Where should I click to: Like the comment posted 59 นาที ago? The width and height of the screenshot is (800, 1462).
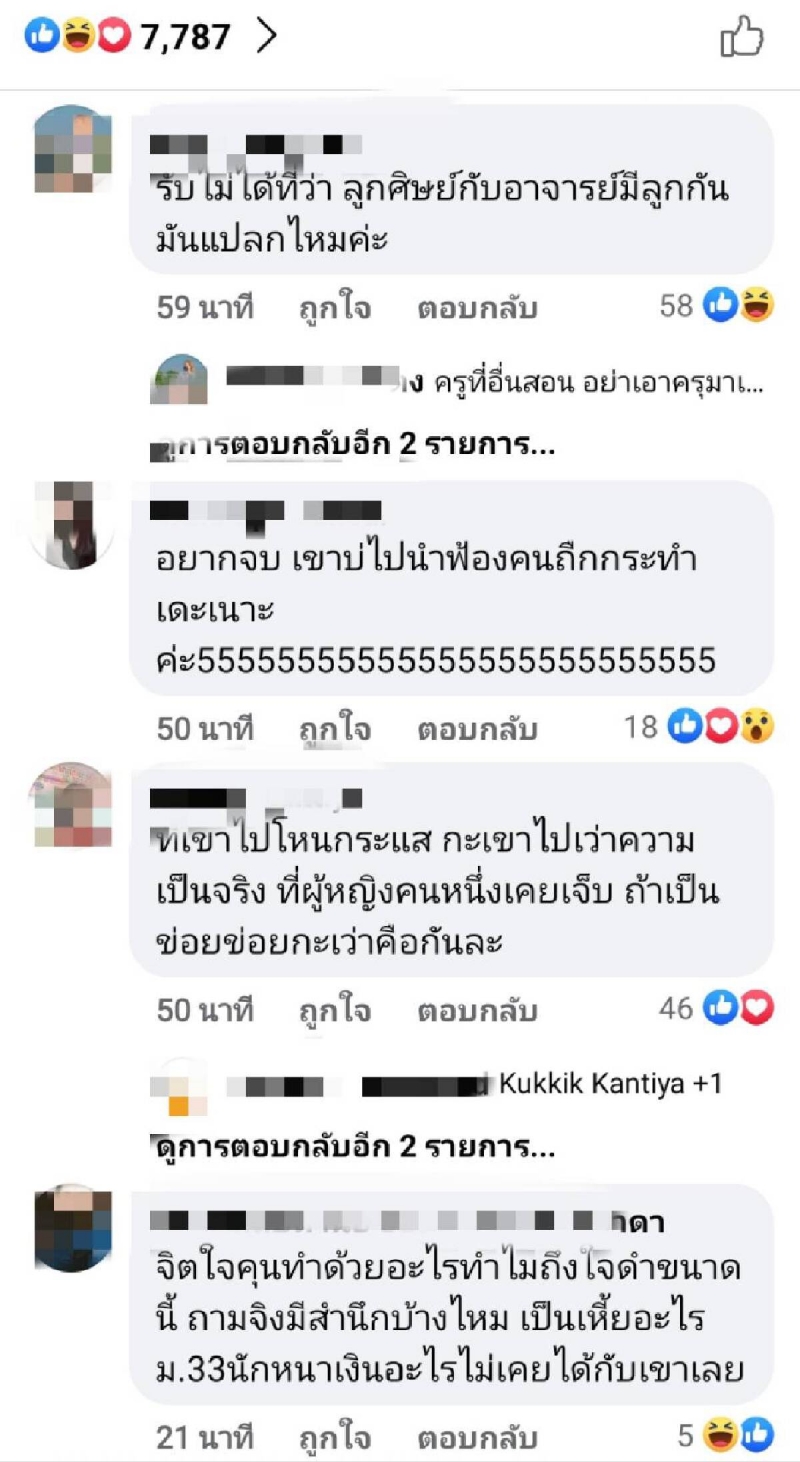point(335,307)
